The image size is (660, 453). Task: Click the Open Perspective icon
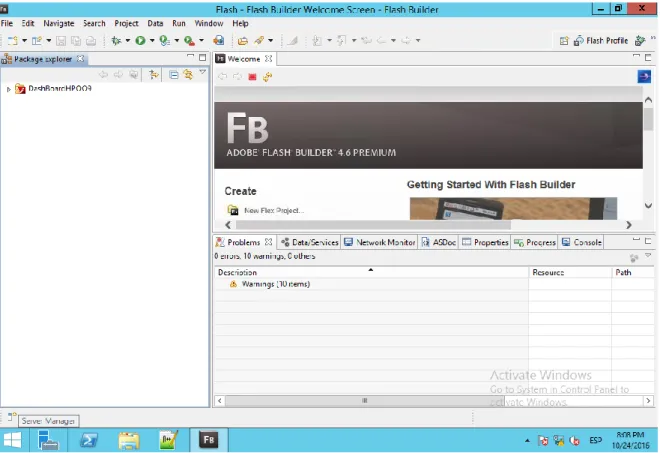tap(564, 41)
